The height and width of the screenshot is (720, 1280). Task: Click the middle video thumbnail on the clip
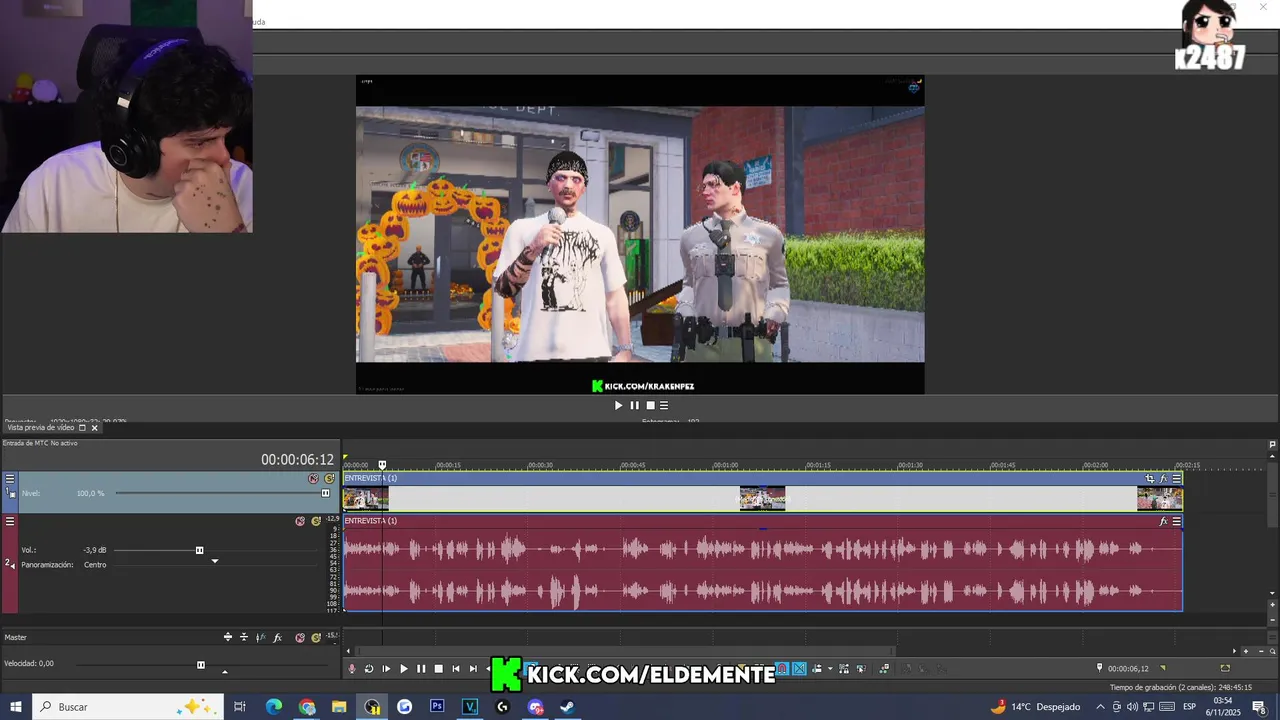tap(762, 498)
